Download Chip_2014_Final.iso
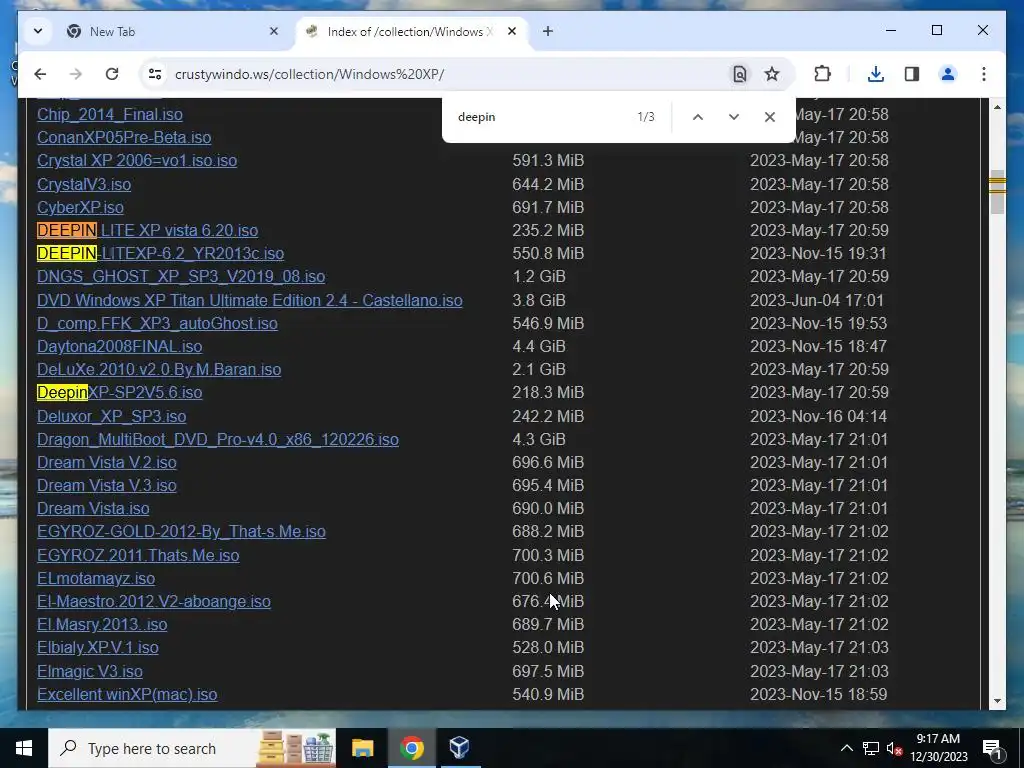1024x768 pixels. point(110,114)
